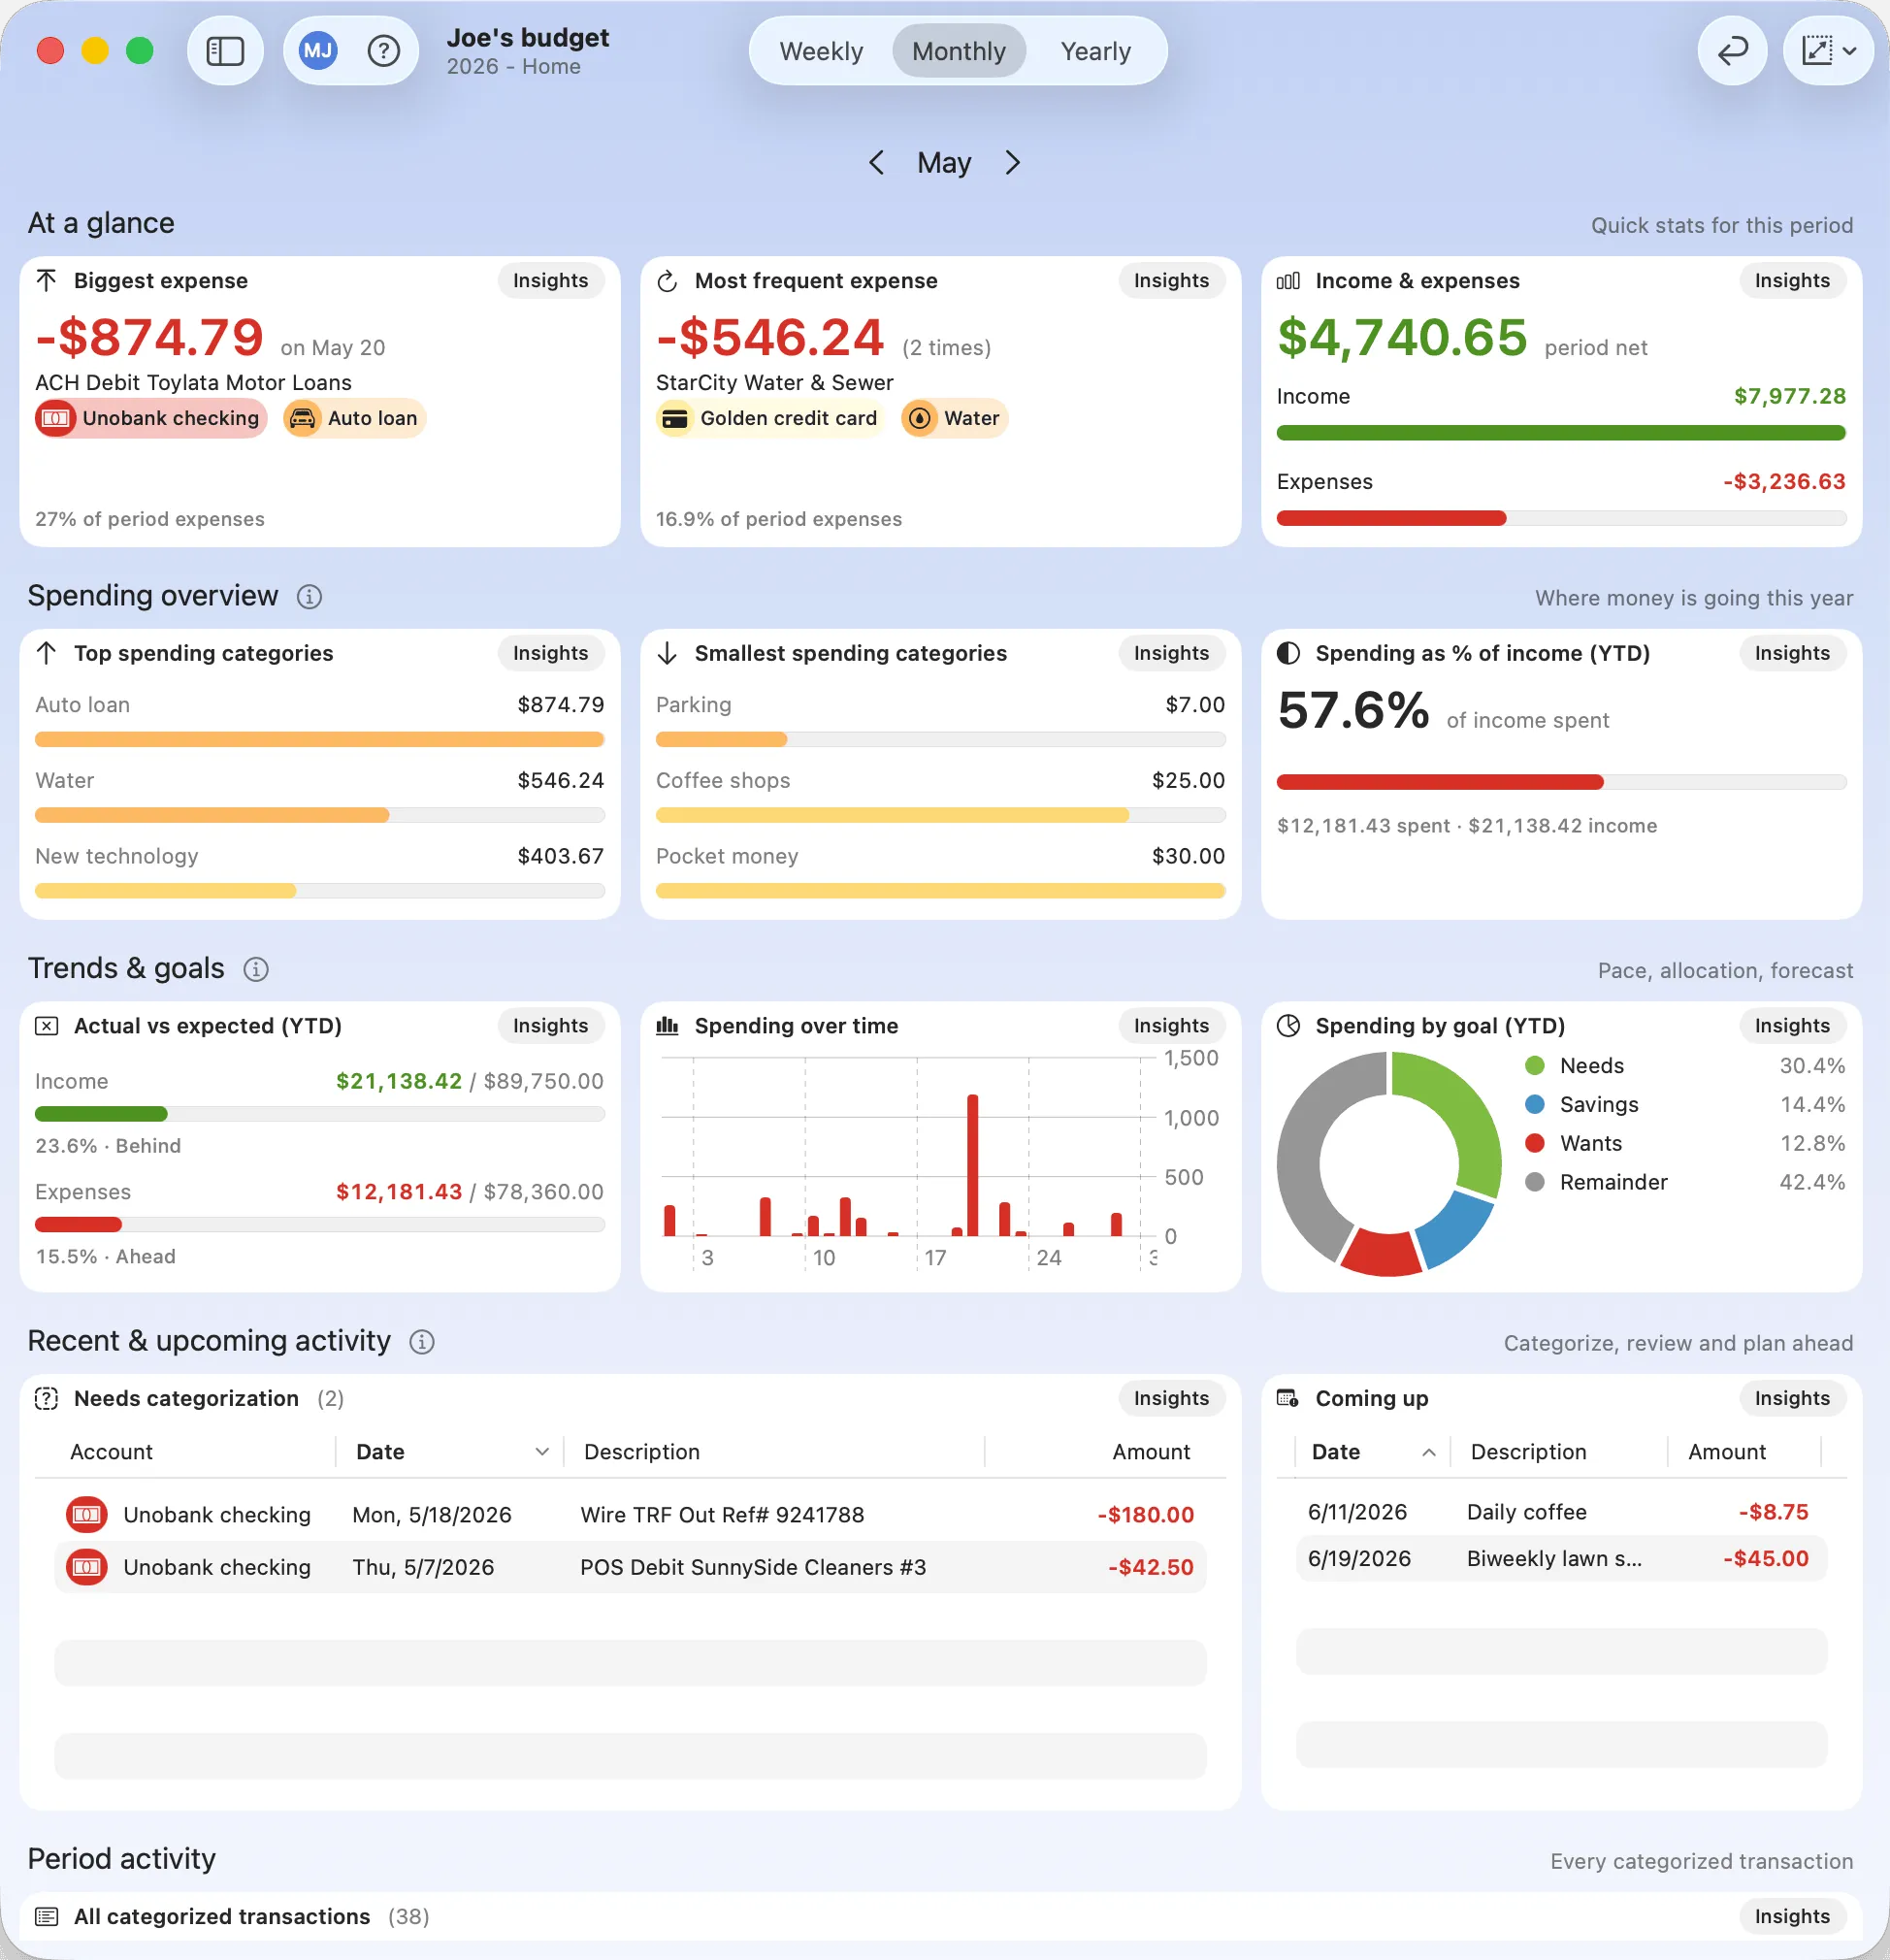Viewport: 1890px width, 1960px height.
Task: Click the Water category tag
Action: (x=954, y=419)
